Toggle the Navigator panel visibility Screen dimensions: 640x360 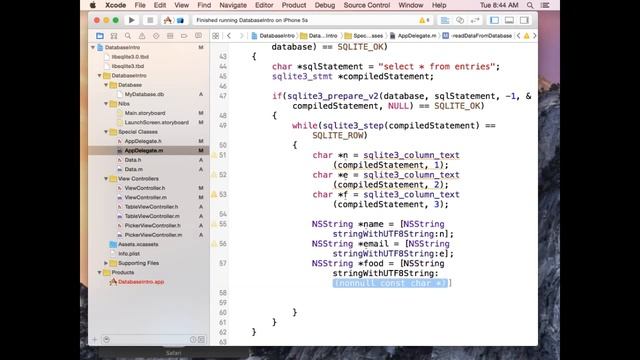click(x=494, y=20)
